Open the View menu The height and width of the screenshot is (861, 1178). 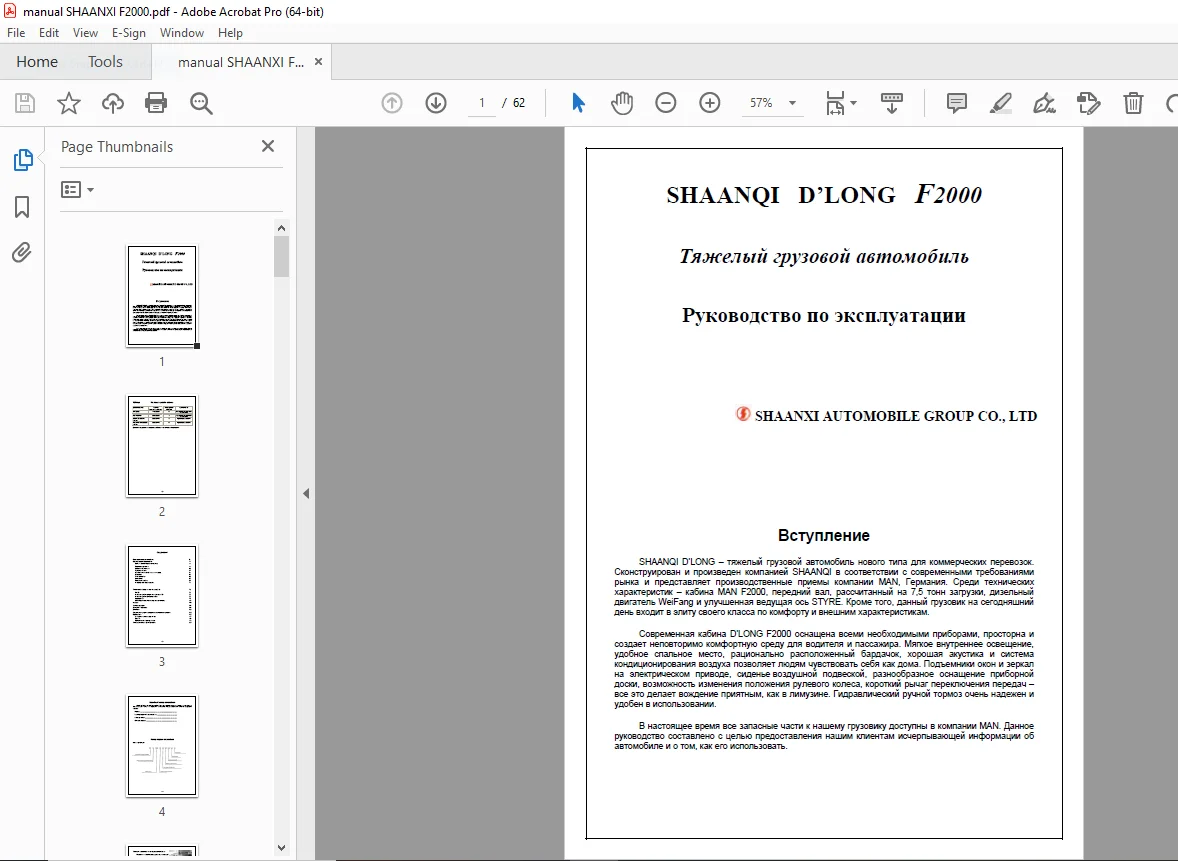pos(85,33)
